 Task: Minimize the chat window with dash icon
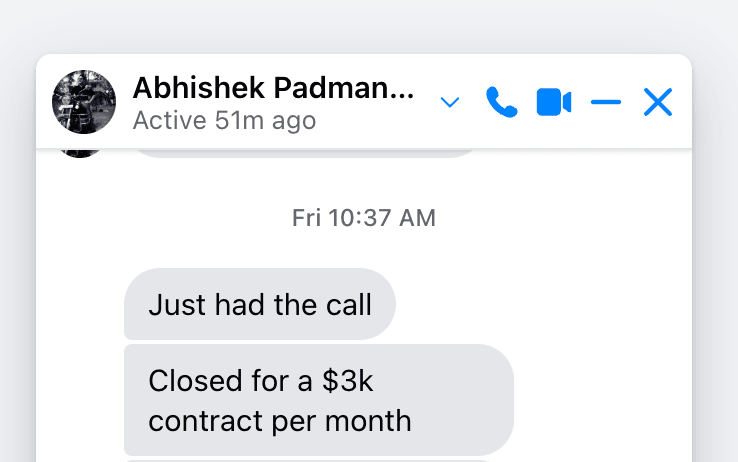click(x=606, y=102)
